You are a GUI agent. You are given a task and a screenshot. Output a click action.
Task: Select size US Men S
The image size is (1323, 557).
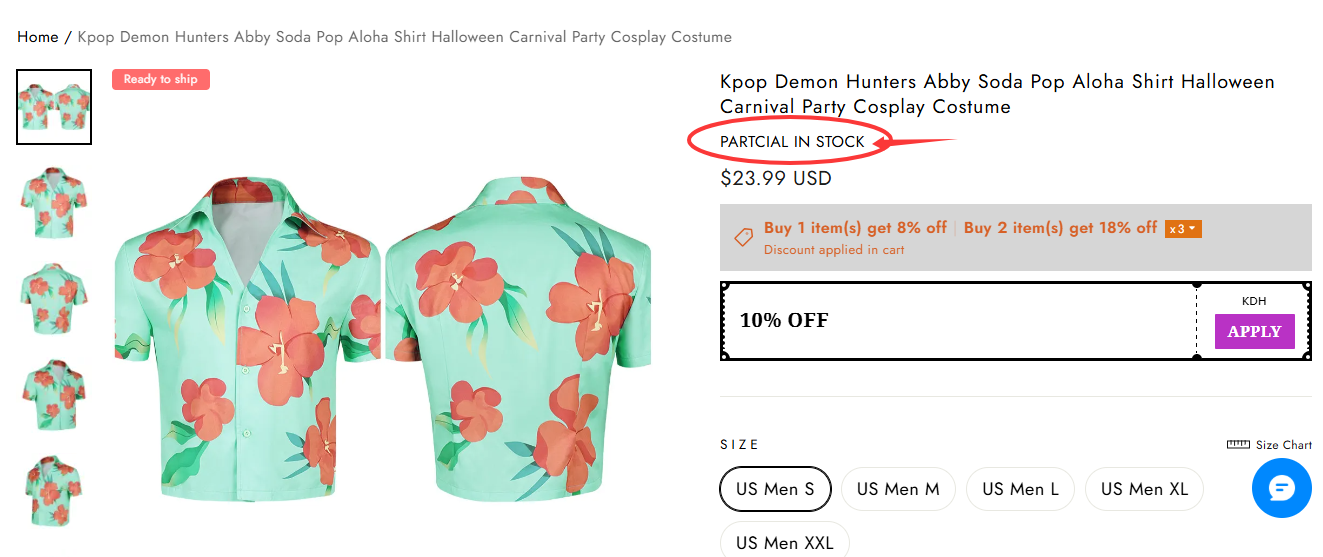point(775,489)
